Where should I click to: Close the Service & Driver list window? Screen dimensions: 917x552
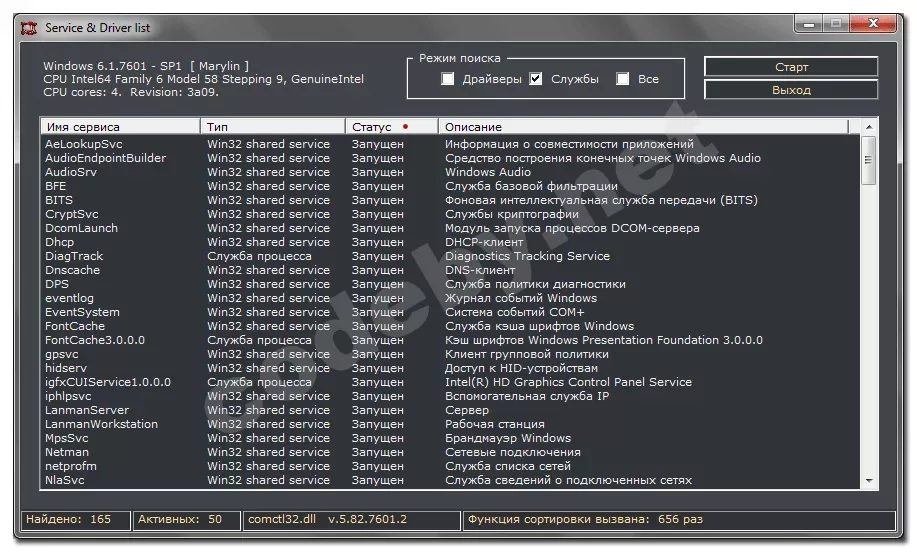coord(873,23)
